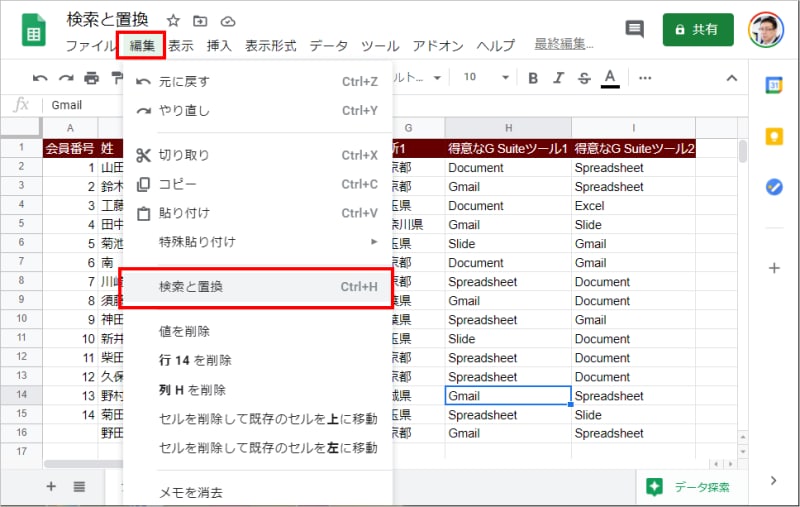Star the document title
The height and width of the screenshot is (507, 800).
[x=173, y=21]
